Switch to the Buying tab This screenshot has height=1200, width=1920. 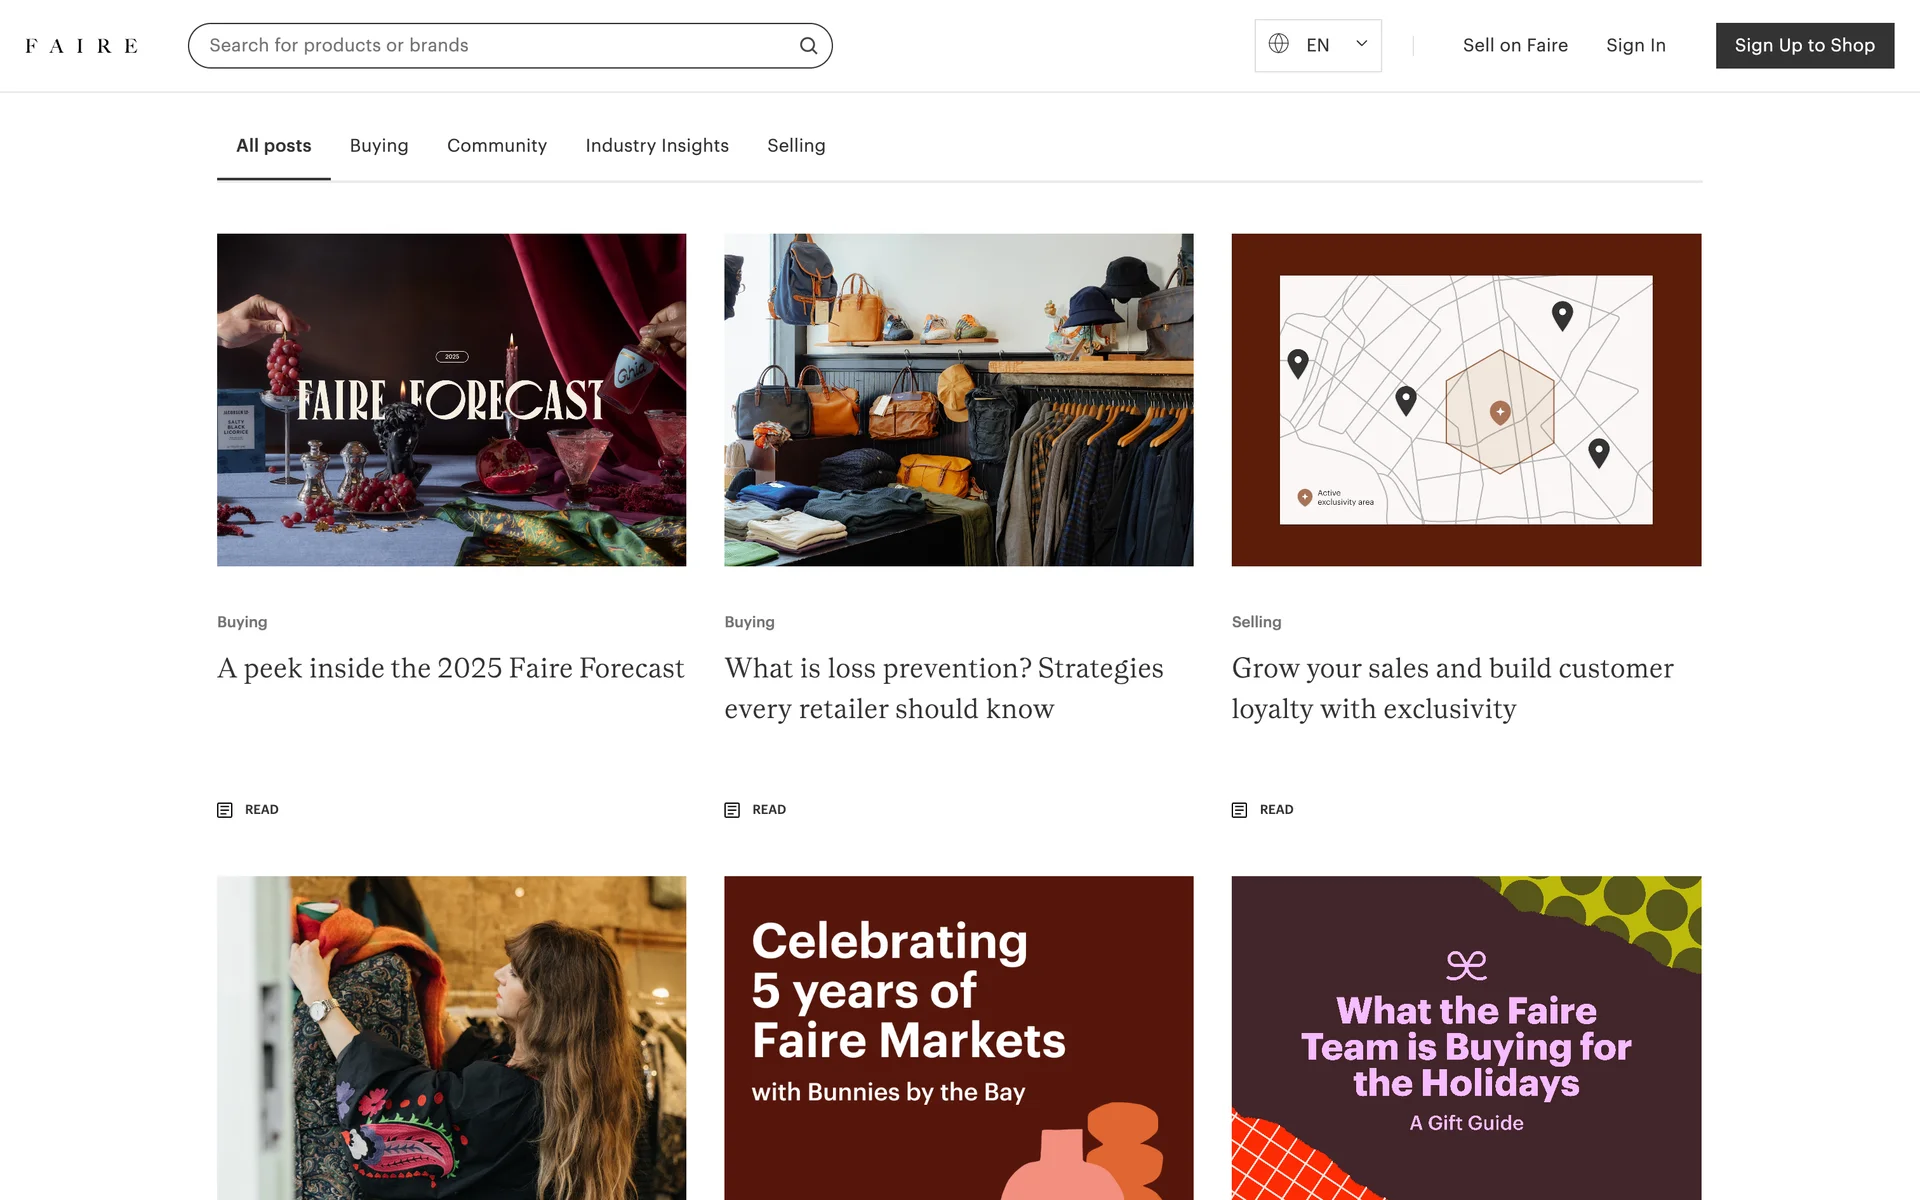click(x=379, y=146)
